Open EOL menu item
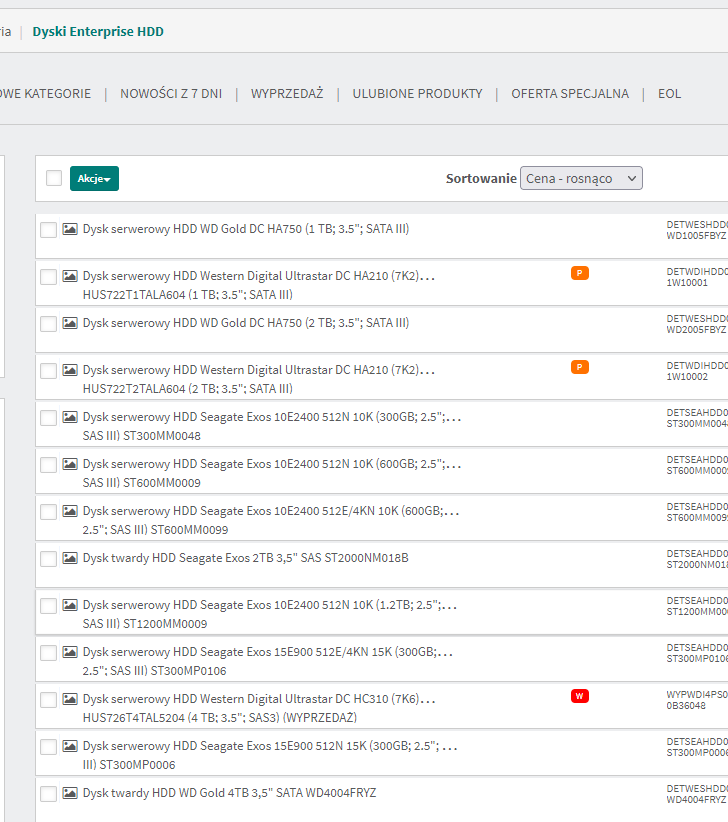The image size is (728, 822). tap(669, 94)
